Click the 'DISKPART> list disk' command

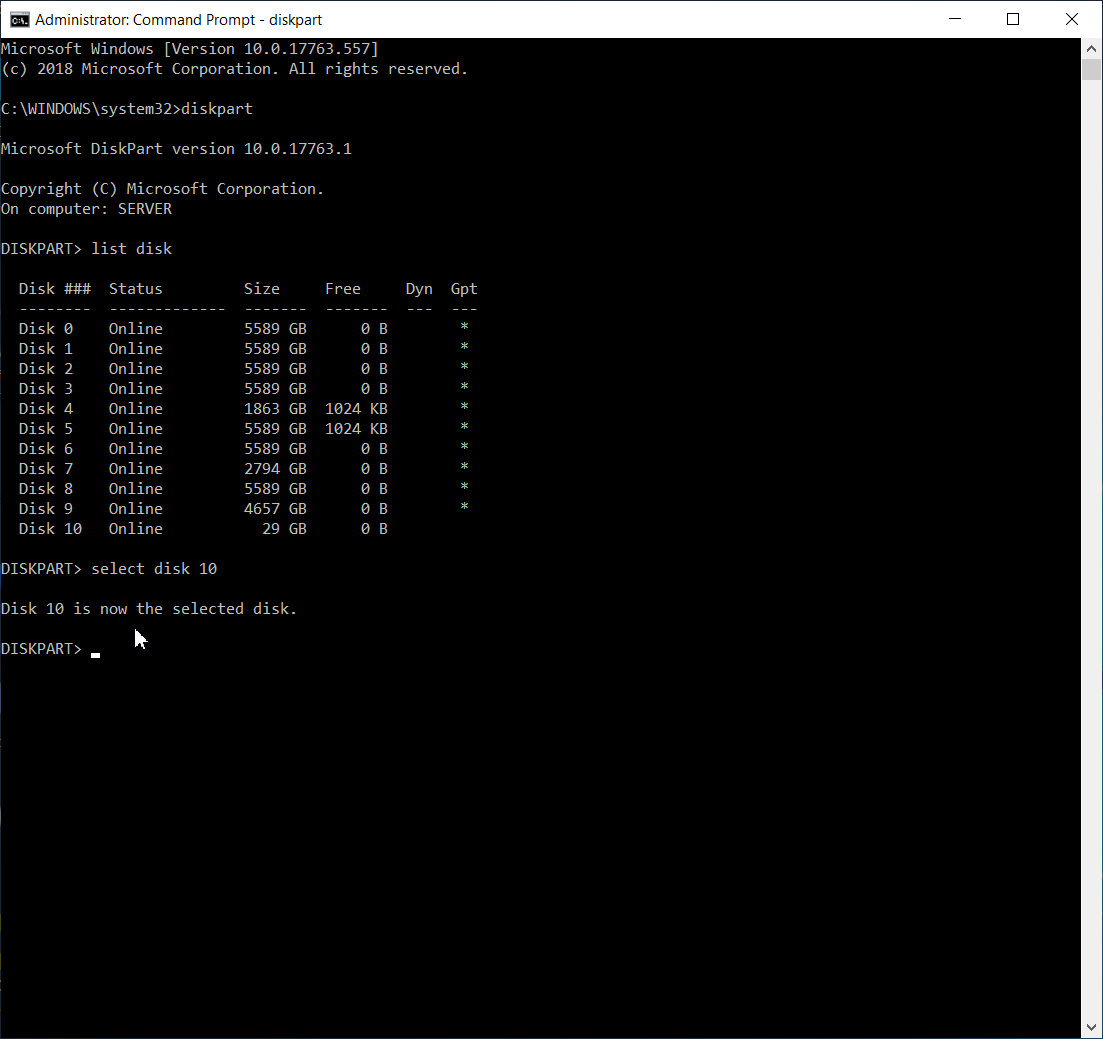[87, 249]
